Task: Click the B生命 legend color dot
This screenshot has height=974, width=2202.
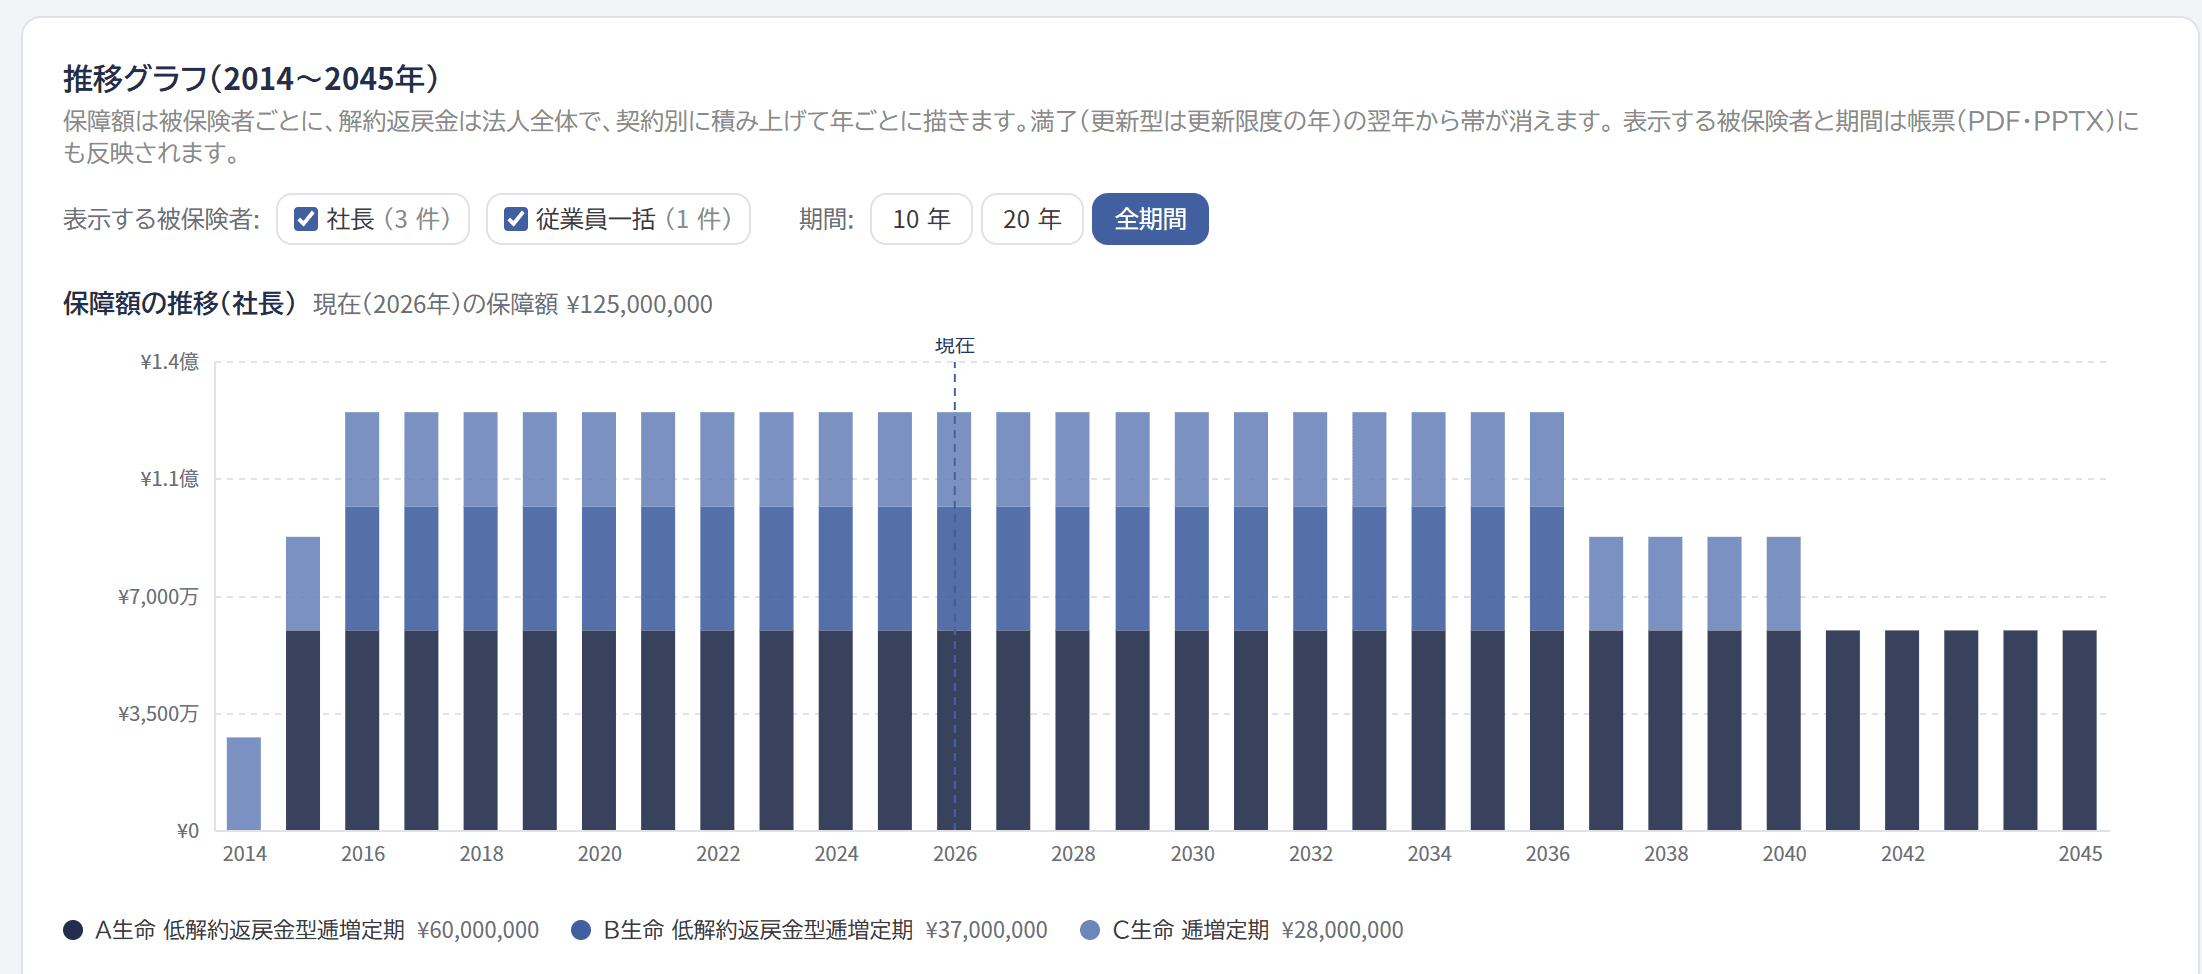Action: [x=581, y=930]
